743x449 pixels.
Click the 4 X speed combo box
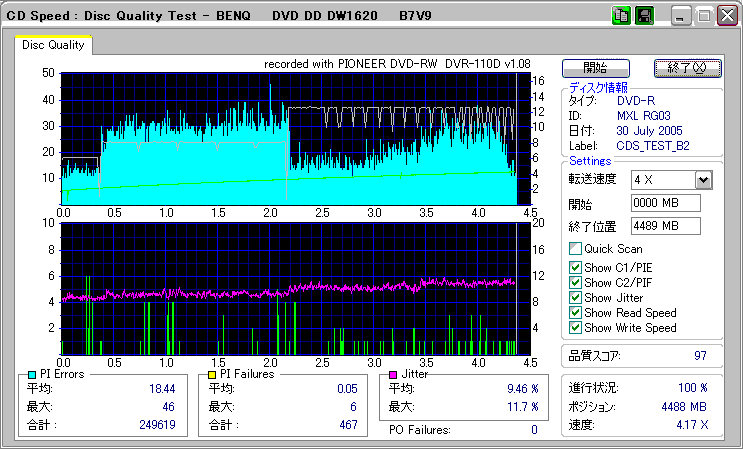point(662,180)
